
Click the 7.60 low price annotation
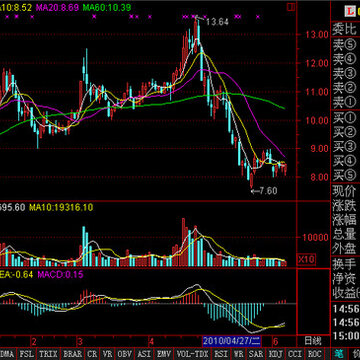268,191
